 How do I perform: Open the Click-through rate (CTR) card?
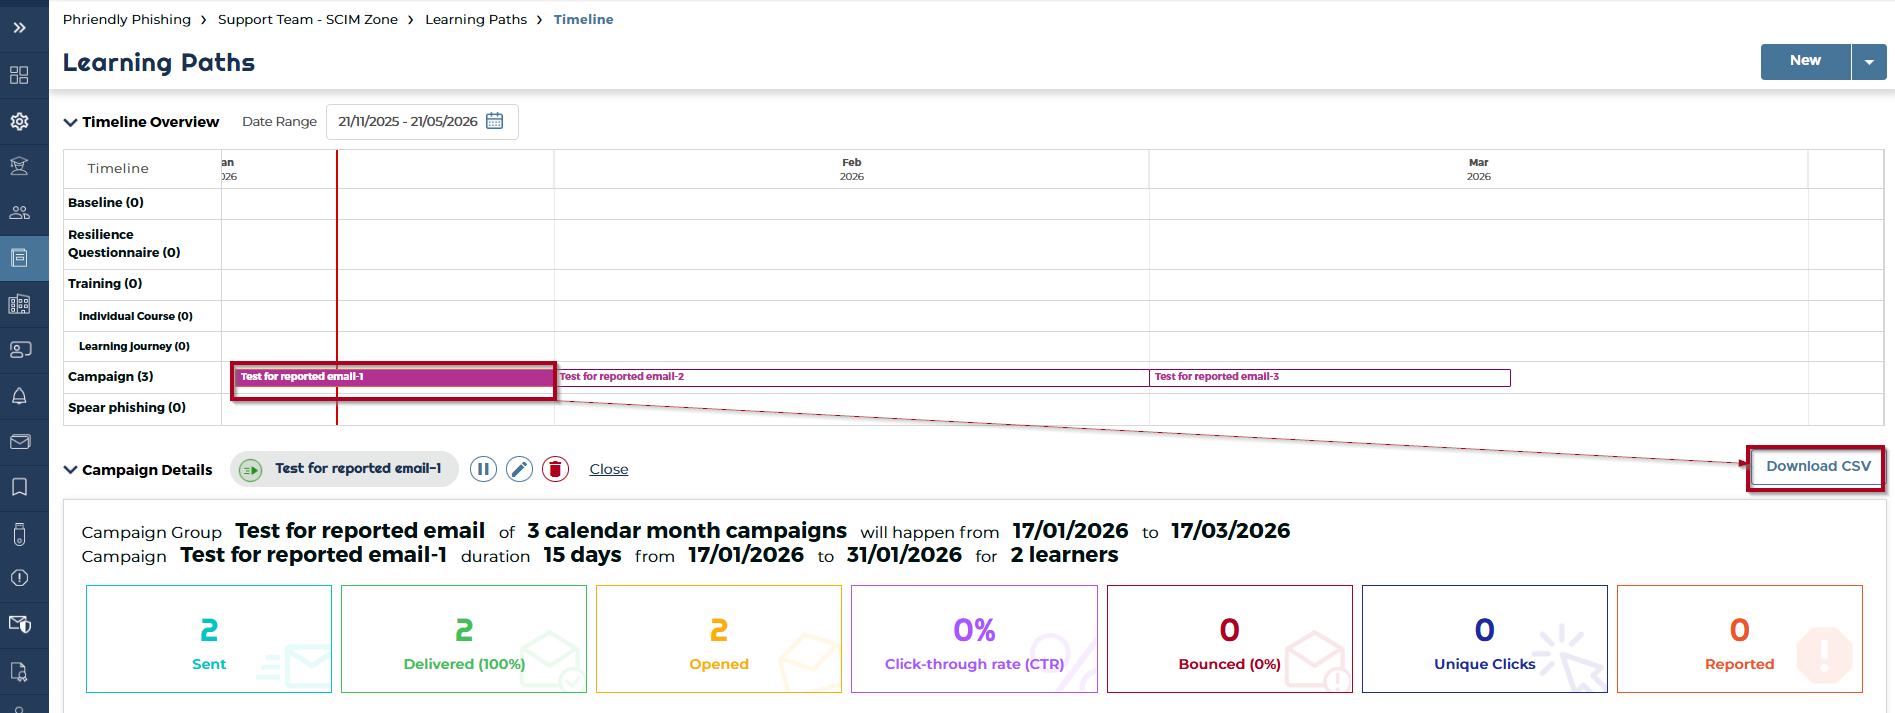pos(974,639)
